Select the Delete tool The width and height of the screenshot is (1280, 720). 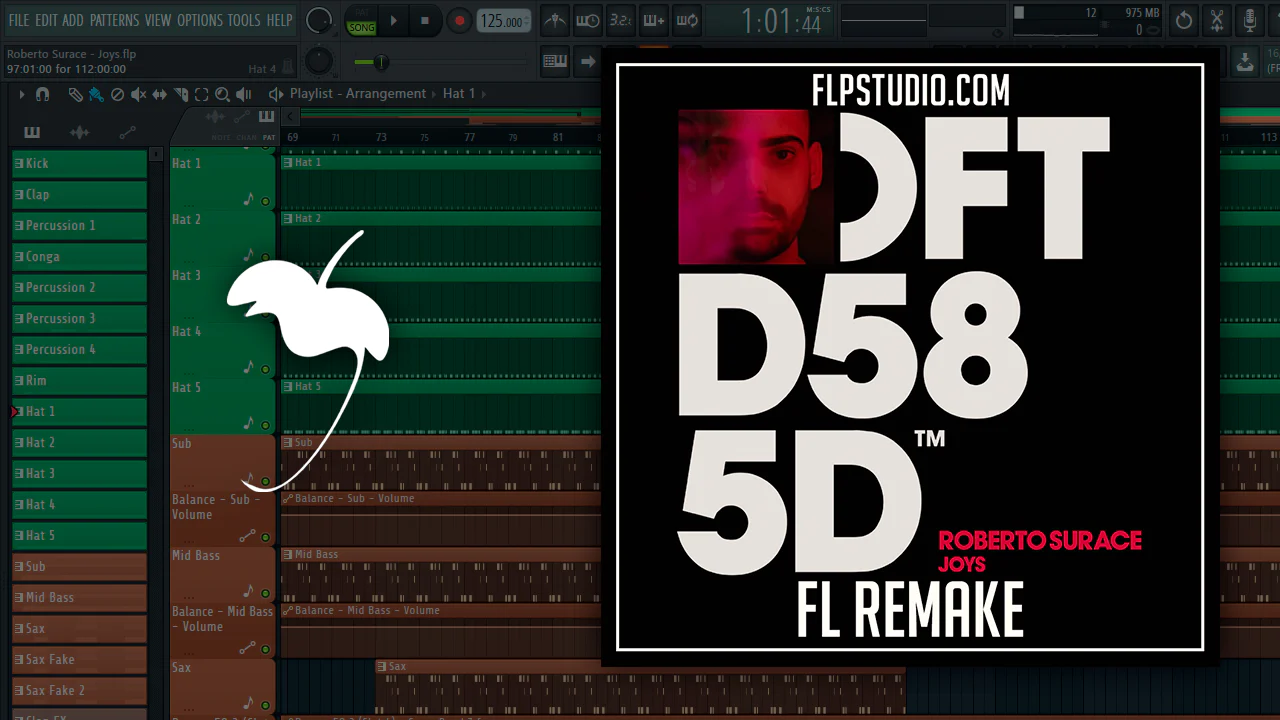coord(117,94)
